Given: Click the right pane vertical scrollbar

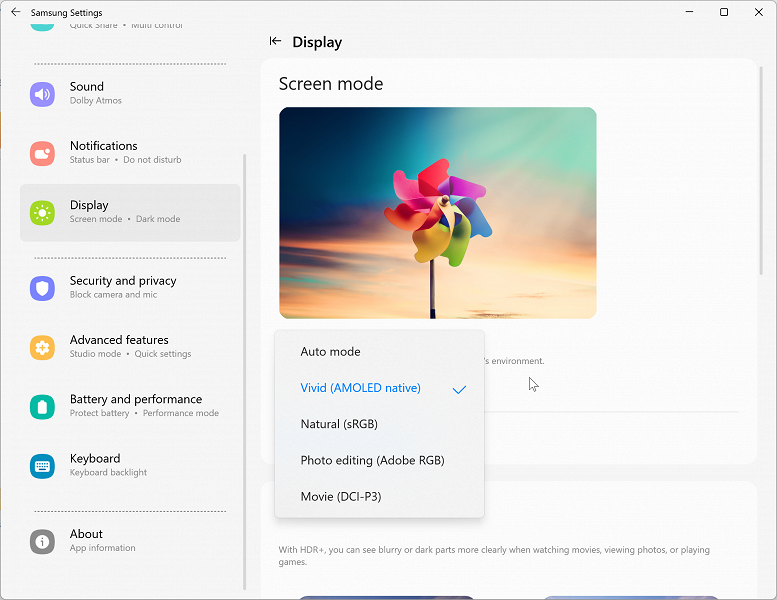Looking at the screenshot, I should point(762,170).
